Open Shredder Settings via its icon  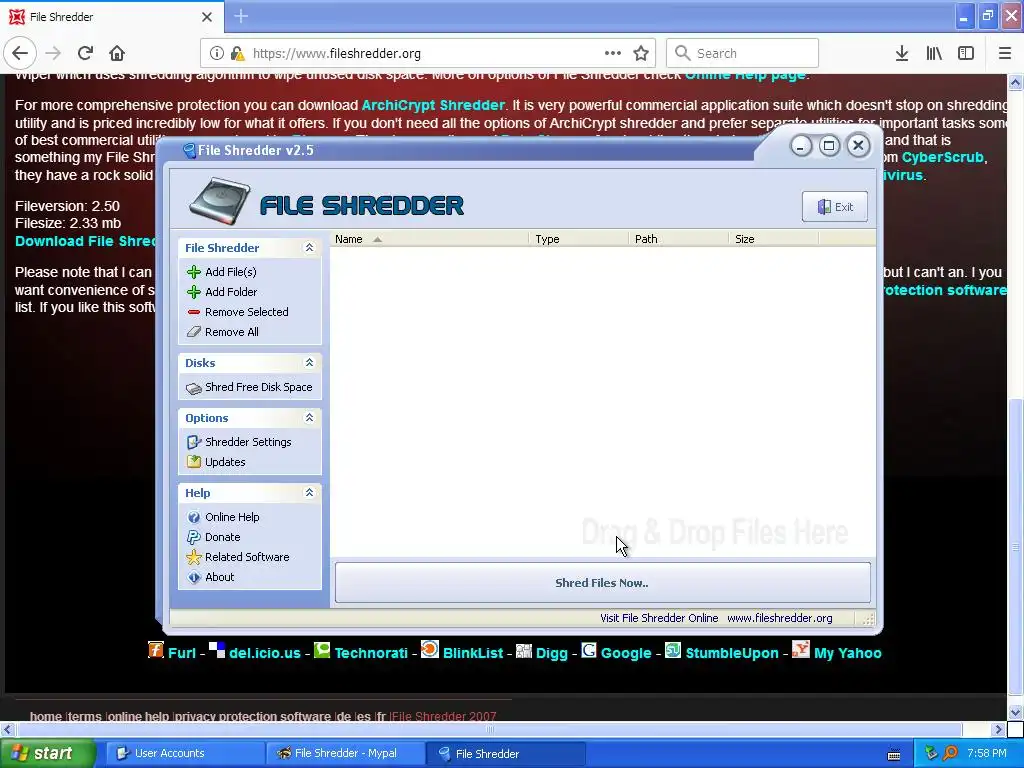[x=194, y=442]
